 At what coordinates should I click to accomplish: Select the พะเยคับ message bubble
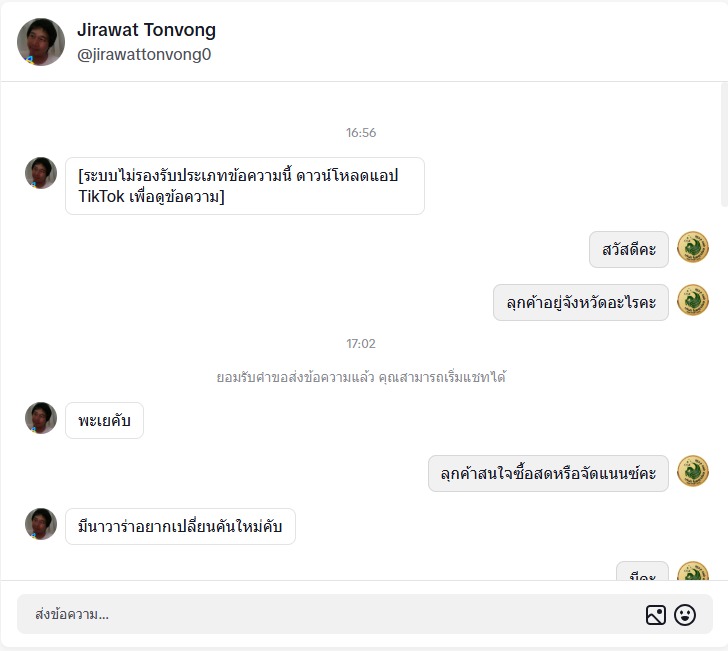tap(104, 420)
